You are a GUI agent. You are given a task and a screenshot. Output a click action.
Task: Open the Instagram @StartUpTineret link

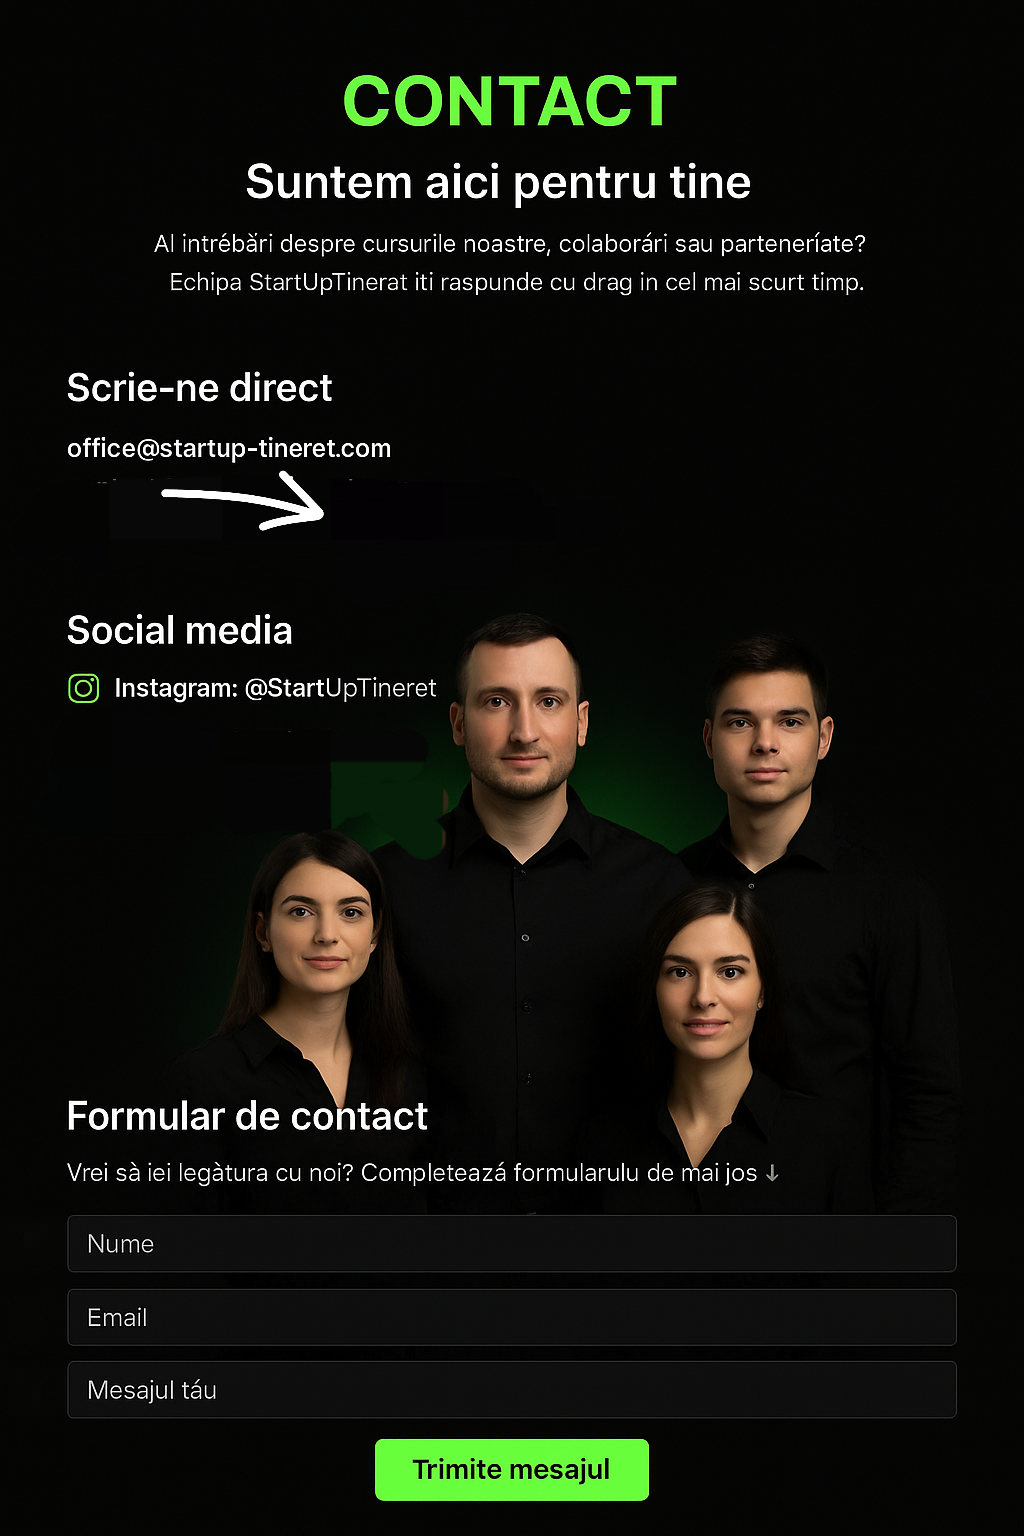click(x=275, y=688)
